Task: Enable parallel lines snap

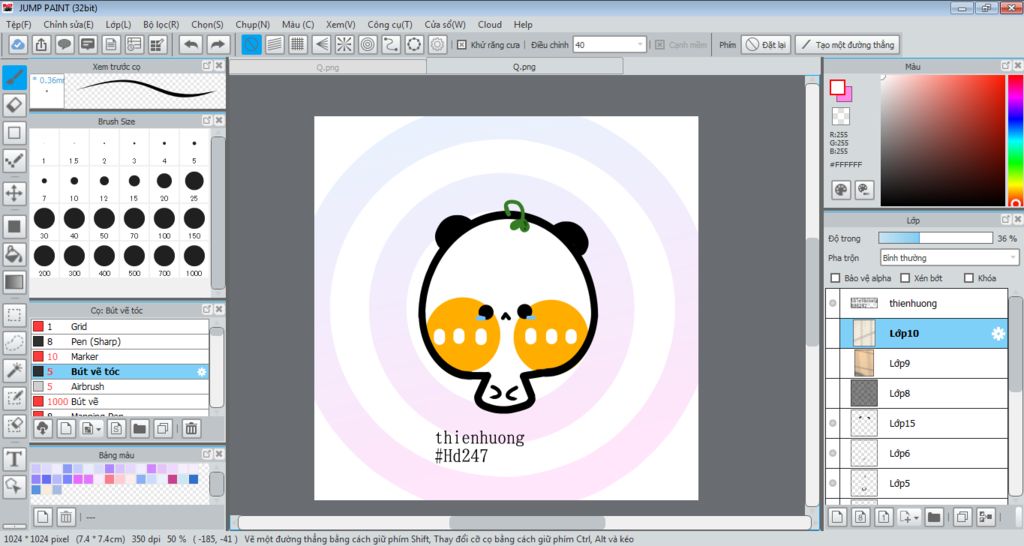Action: pos(275,45)
